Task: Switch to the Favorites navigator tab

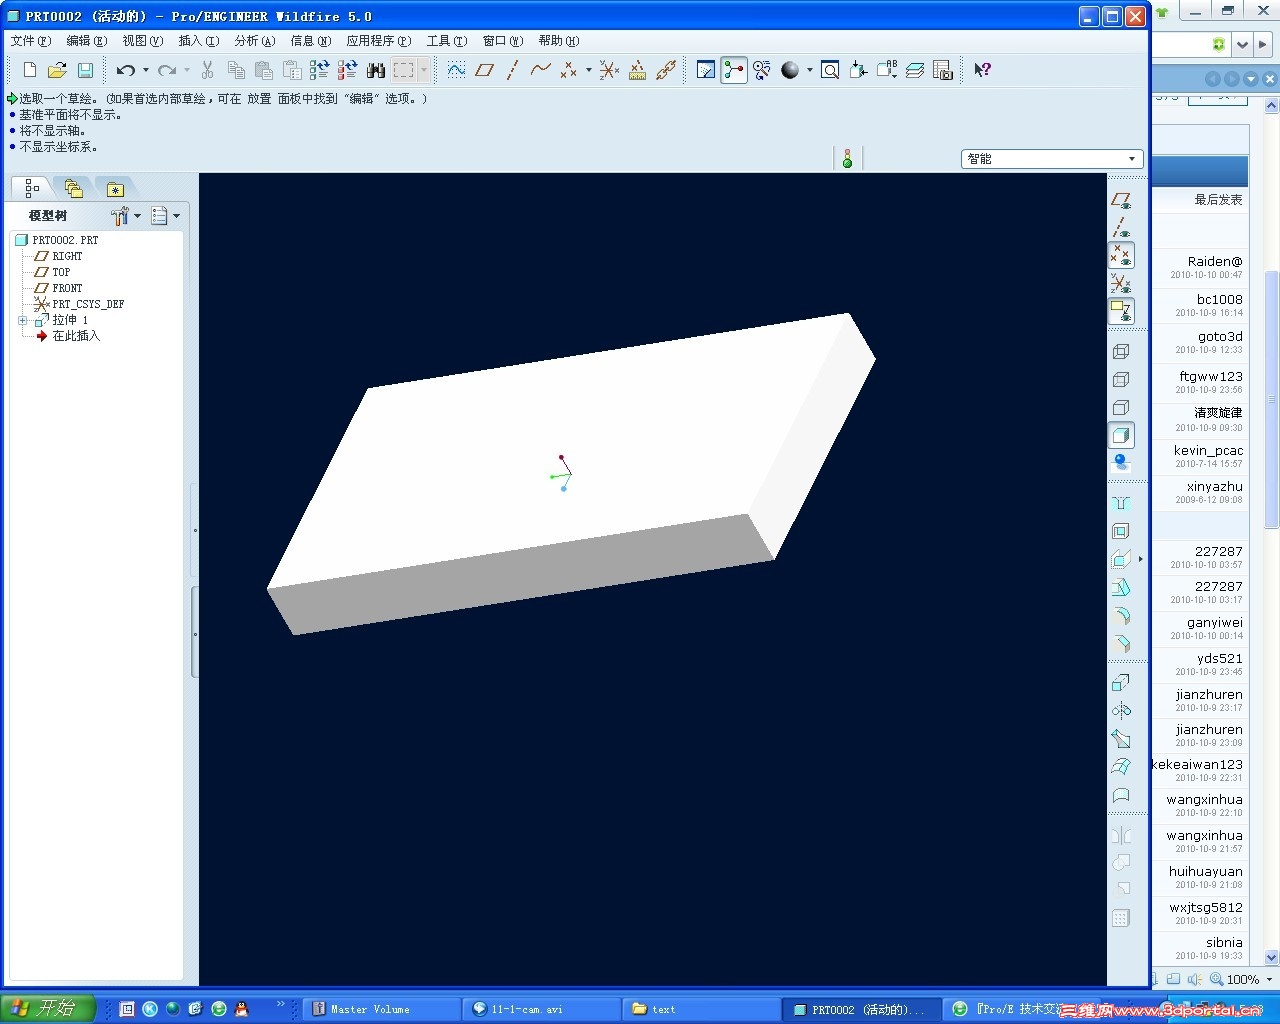Action: (x=115, y=188)
